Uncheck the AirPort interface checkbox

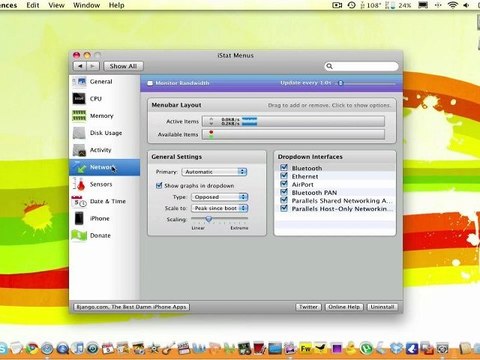pos(284,184)
